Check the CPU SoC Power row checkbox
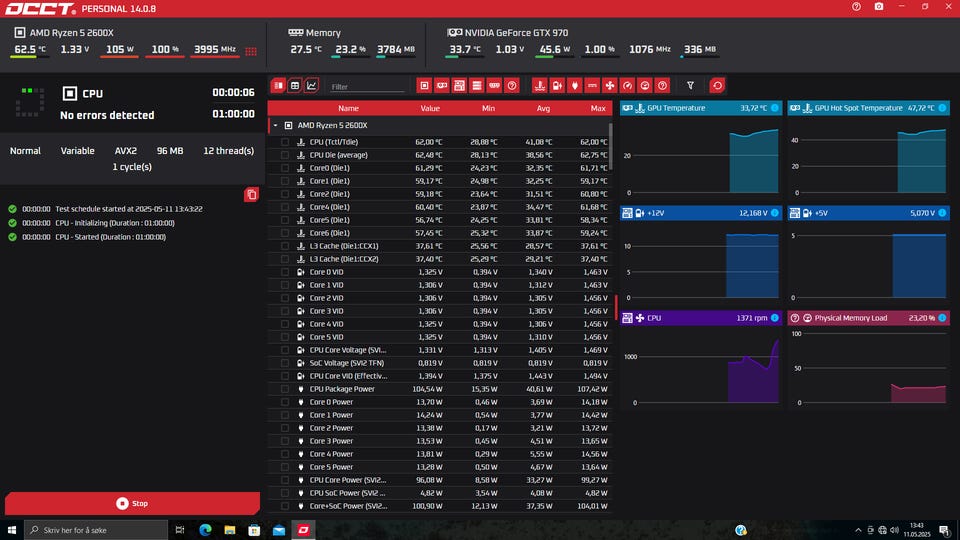 point(285,493)
